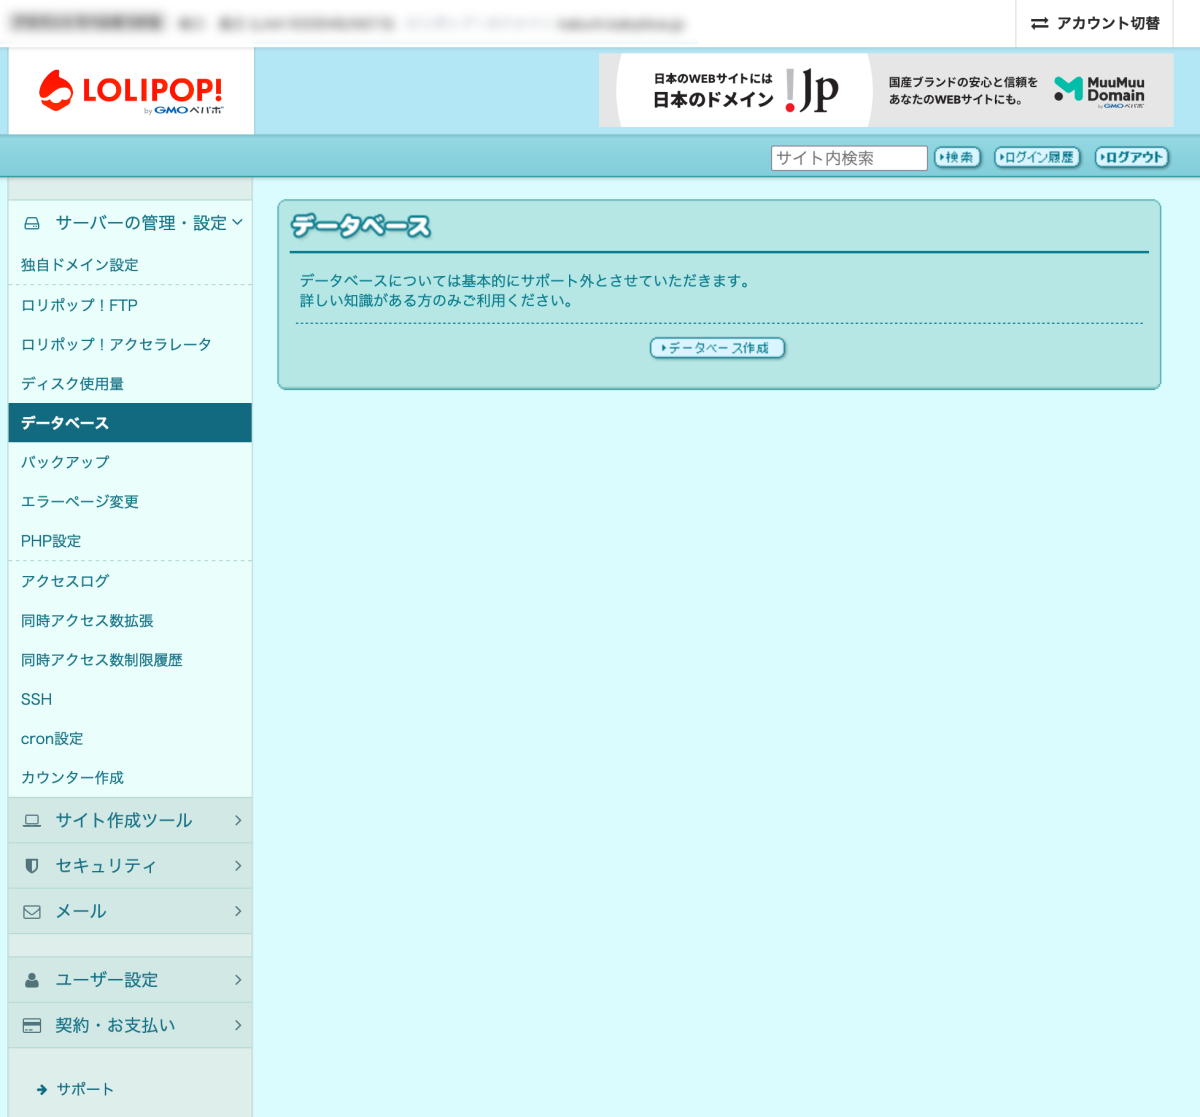
Task: Expand the サイト作成ツール chevron
Action: coord(237,820)
